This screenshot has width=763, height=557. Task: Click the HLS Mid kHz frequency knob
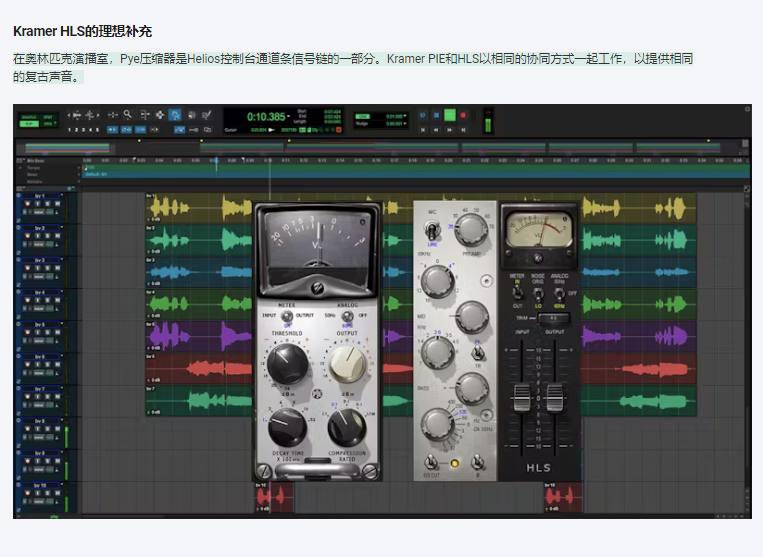(x=437, y=352)
